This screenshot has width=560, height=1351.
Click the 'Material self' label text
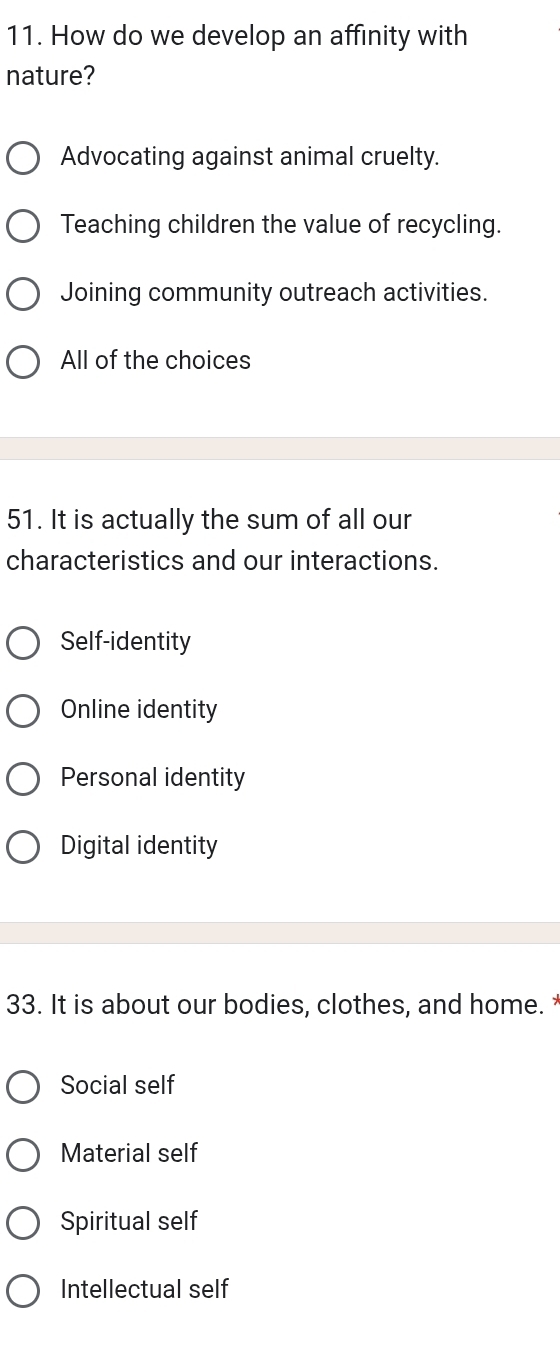click(129, 1154)
